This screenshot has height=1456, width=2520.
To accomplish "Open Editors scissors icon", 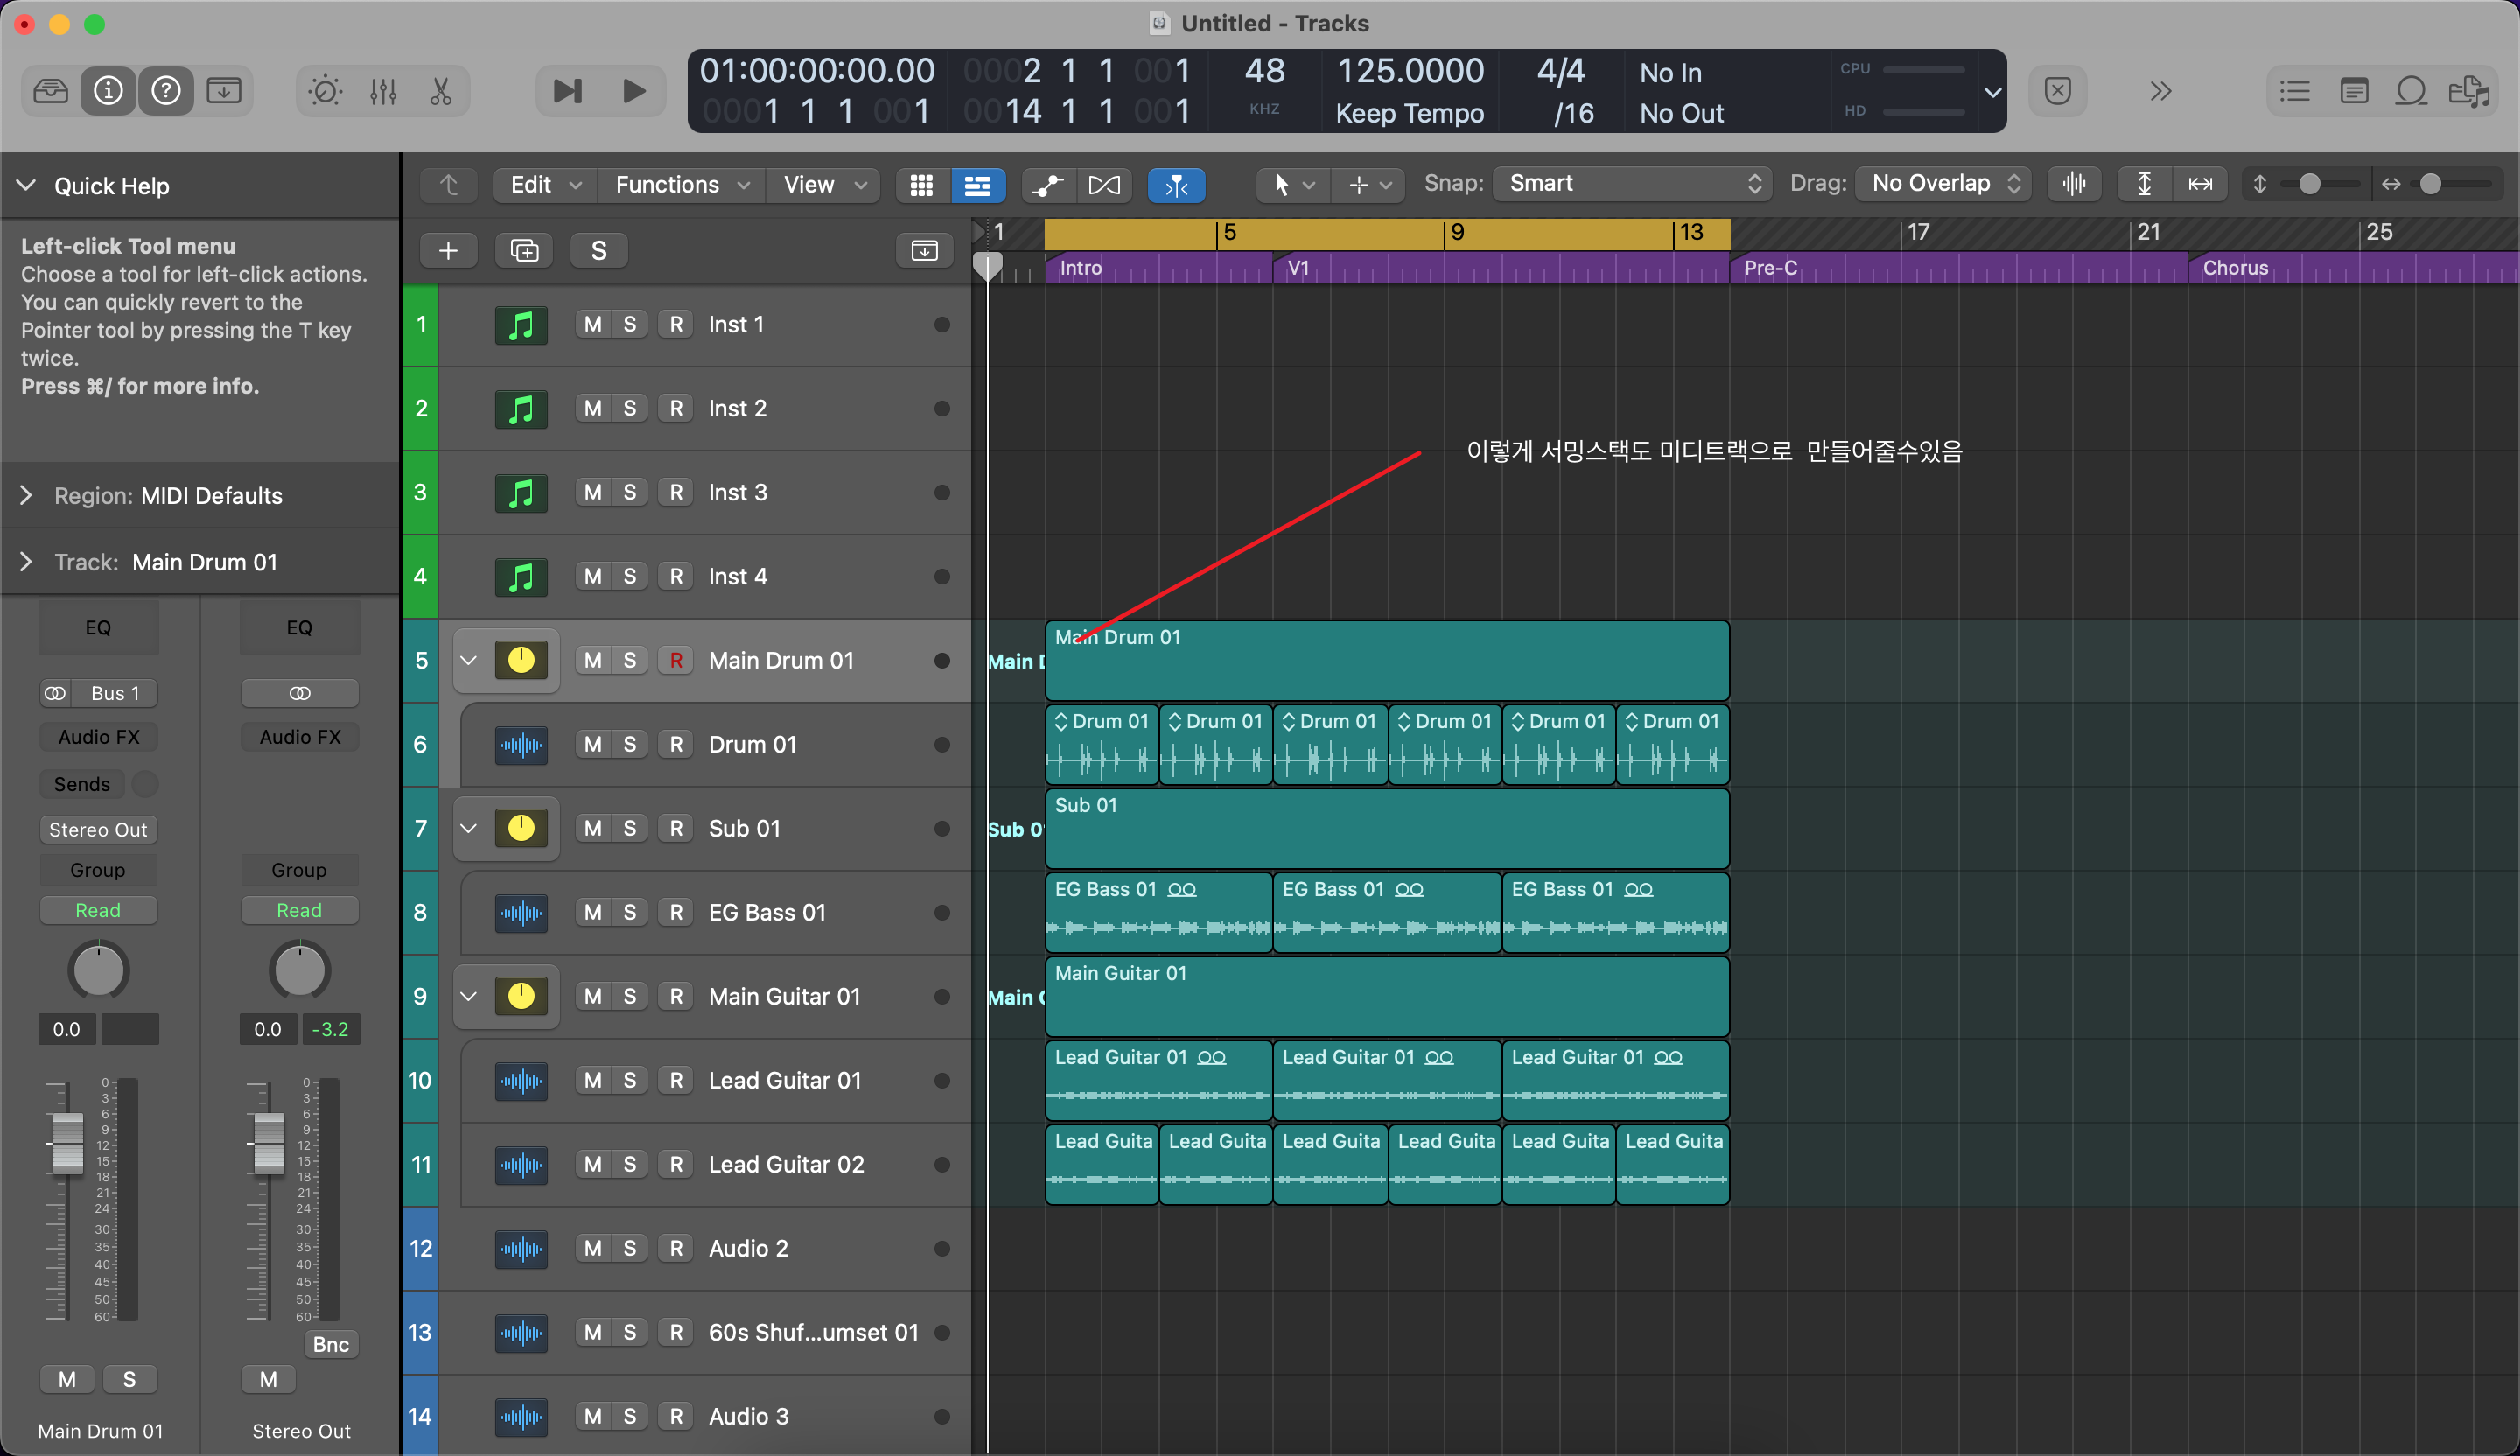I will tap(441, 92).
